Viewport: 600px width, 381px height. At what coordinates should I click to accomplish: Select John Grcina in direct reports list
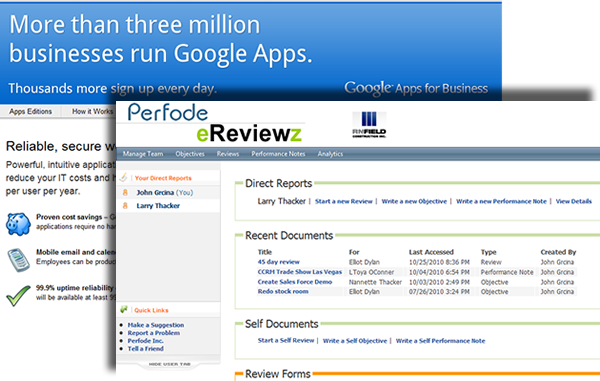point(165,192)
